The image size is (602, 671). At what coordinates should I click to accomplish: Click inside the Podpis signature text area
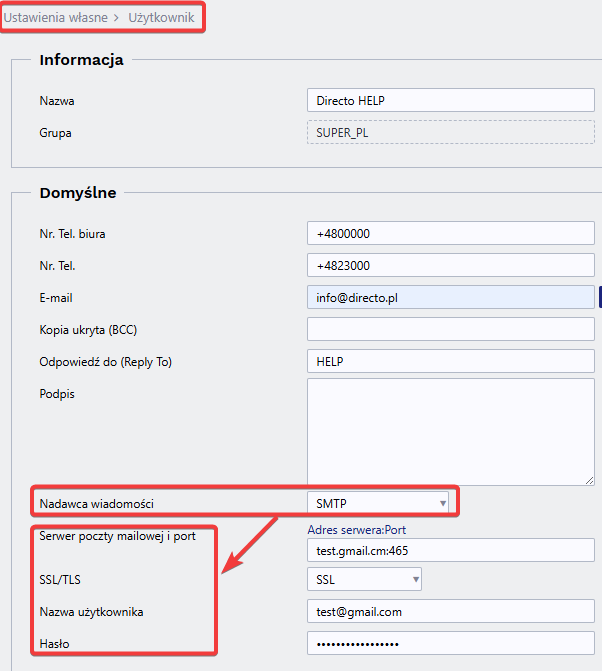point(450,432)
